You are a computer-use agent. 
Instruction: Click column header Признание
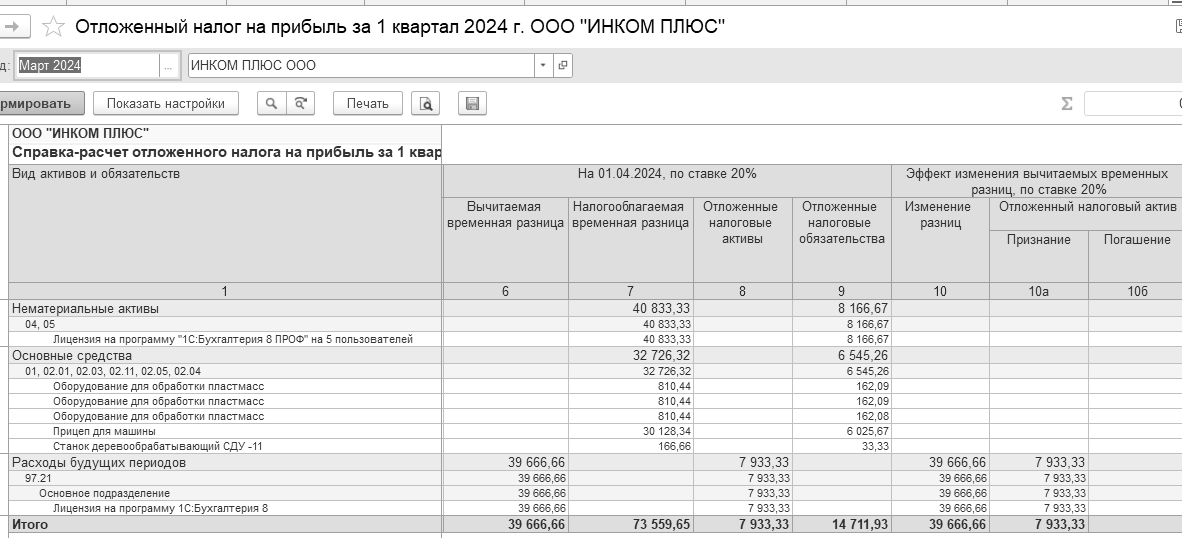point(1039,256)
